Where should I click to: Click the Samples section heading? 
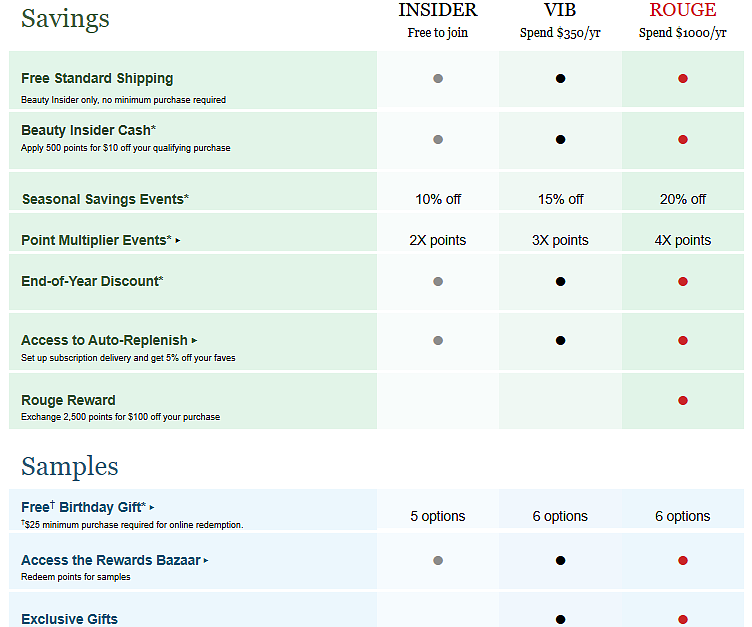70,466
